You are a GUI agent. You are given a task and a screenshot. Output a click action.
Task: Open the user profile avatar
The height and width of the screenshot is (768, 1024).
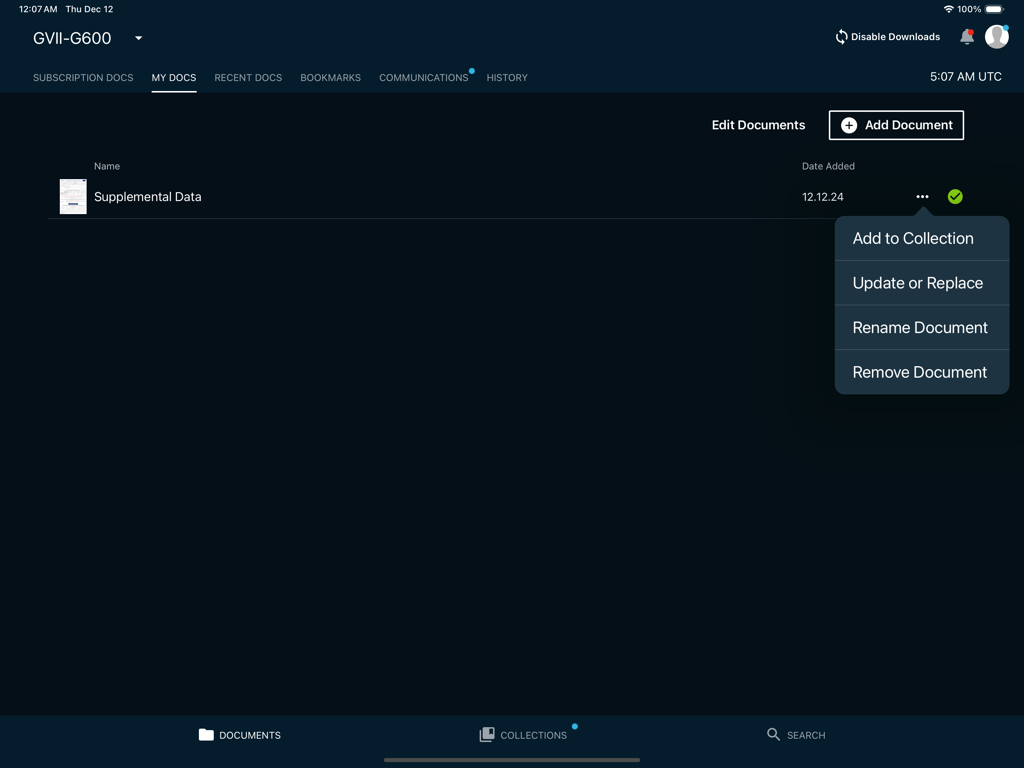(x=997, y=36)
